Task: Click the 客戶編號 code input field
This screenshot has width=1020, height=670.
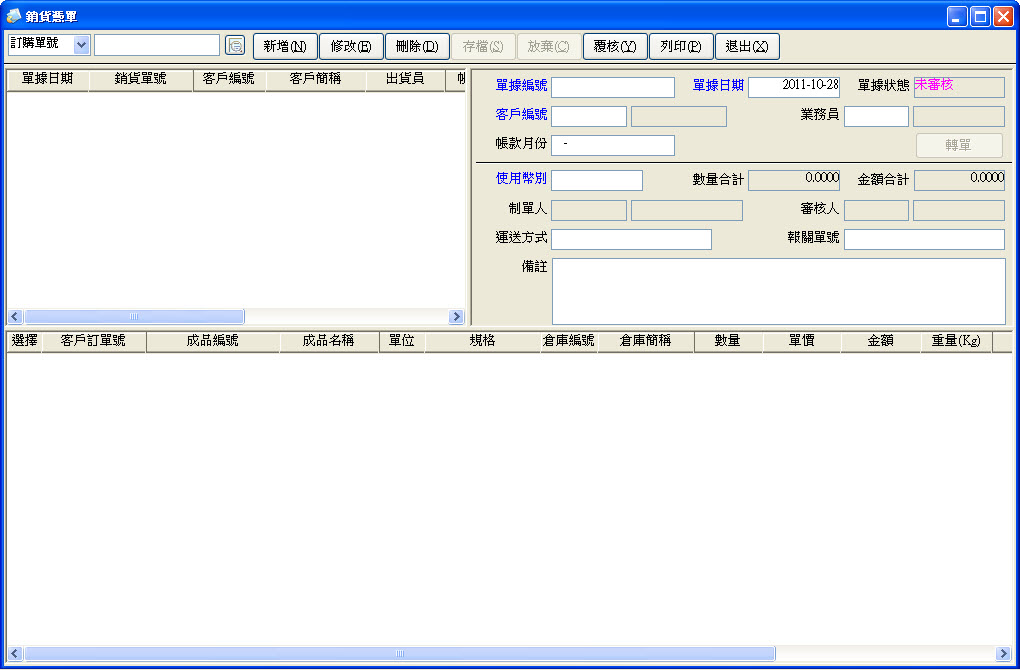Action: pyautogui.click(x=589, y=116)
